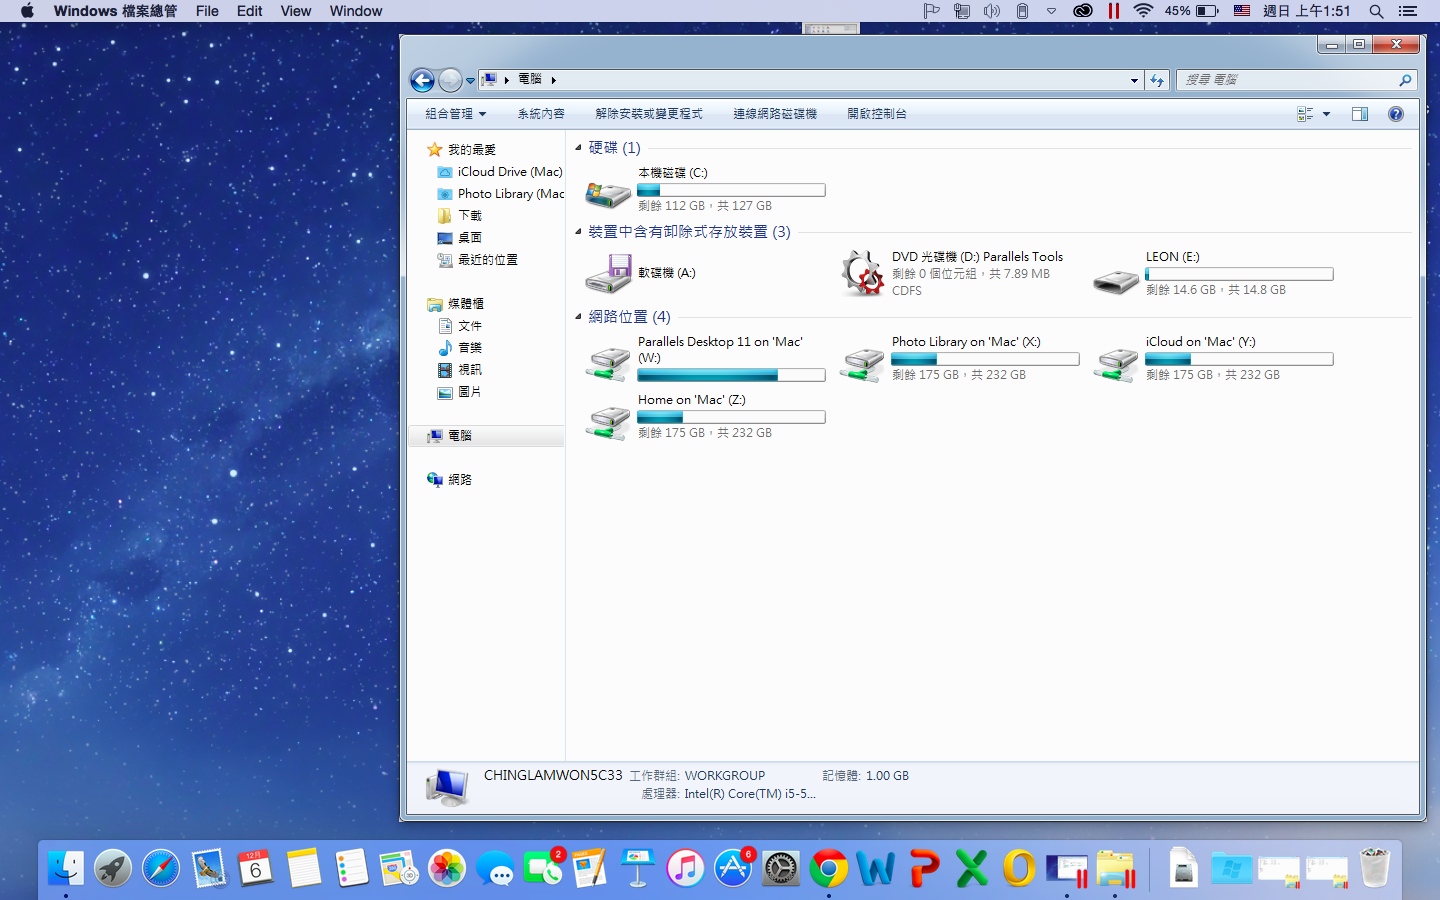The height and width of the screenshot is (900, 1440).
Task: Open Launchpad rocket icon in the Dock
Action: [113, 868]
